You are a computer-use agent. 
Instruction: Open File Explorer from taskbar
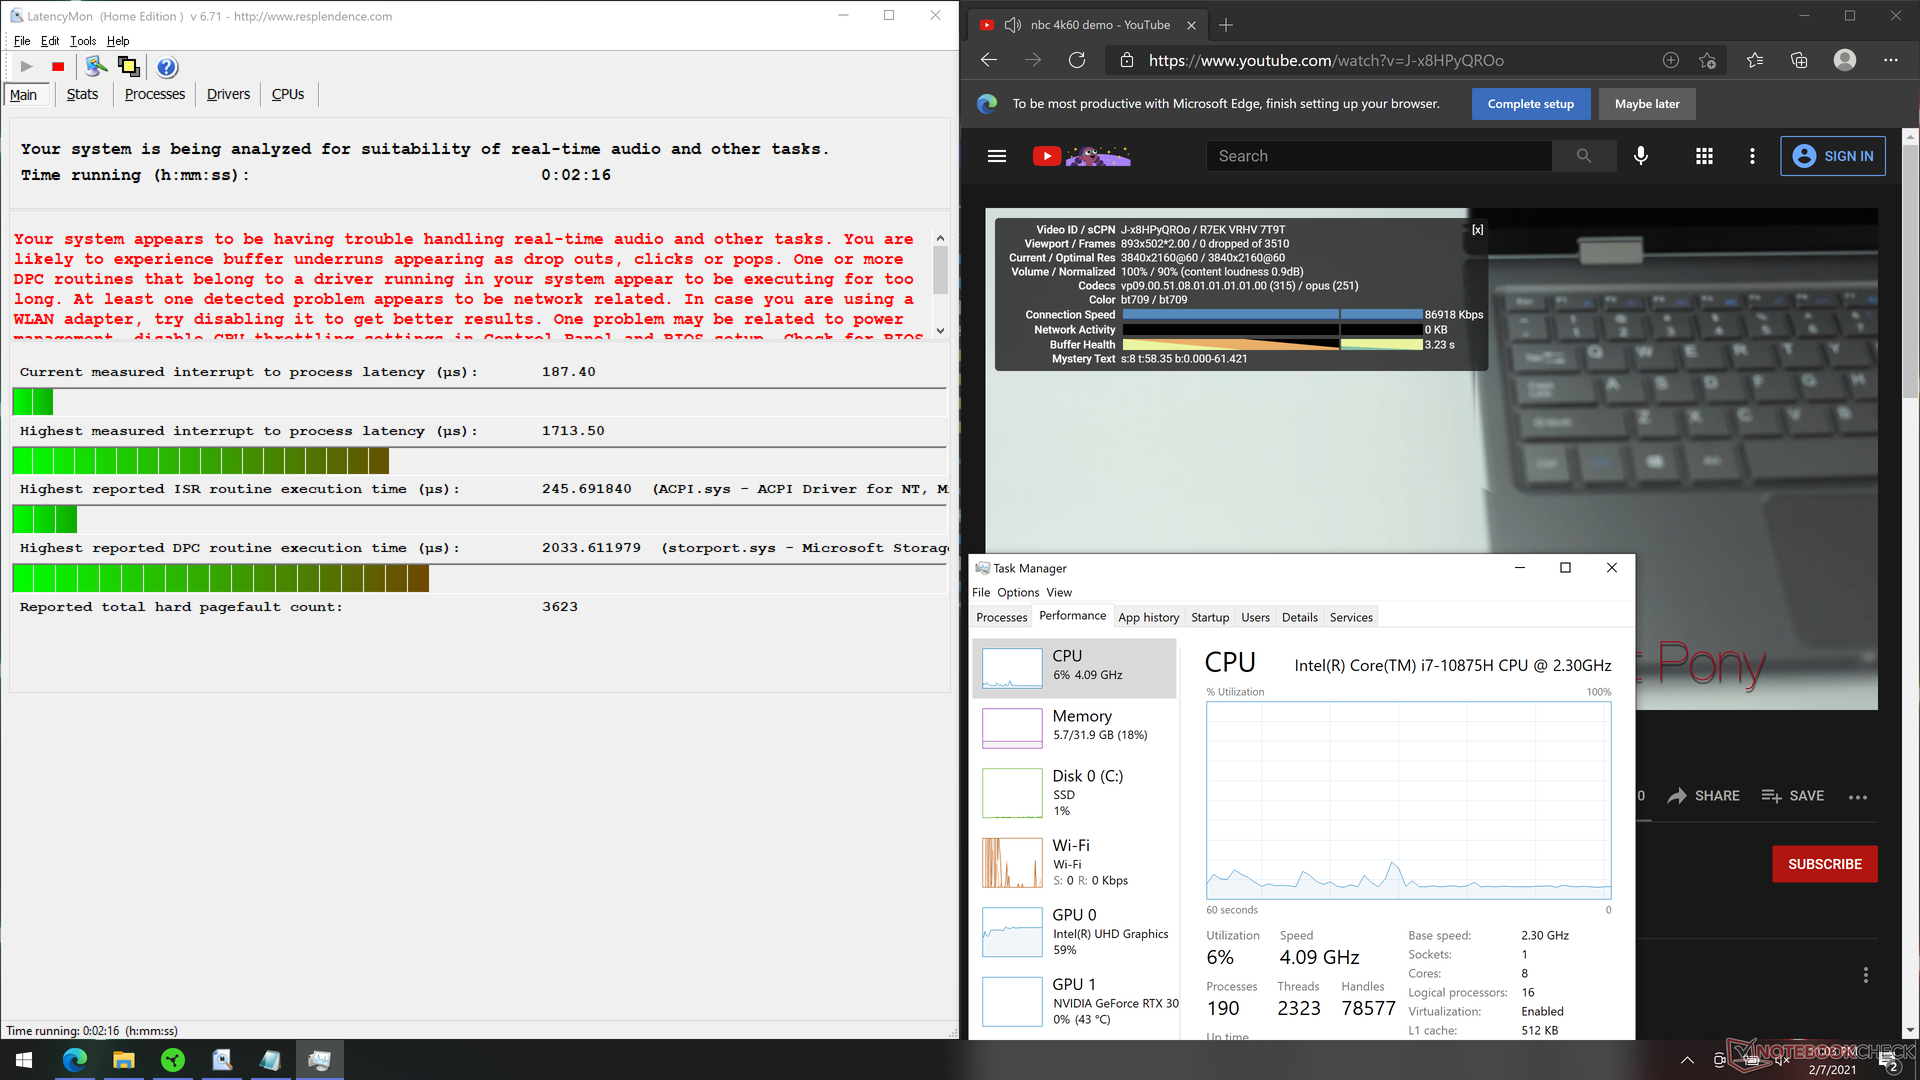click(x=124, y=1060)
